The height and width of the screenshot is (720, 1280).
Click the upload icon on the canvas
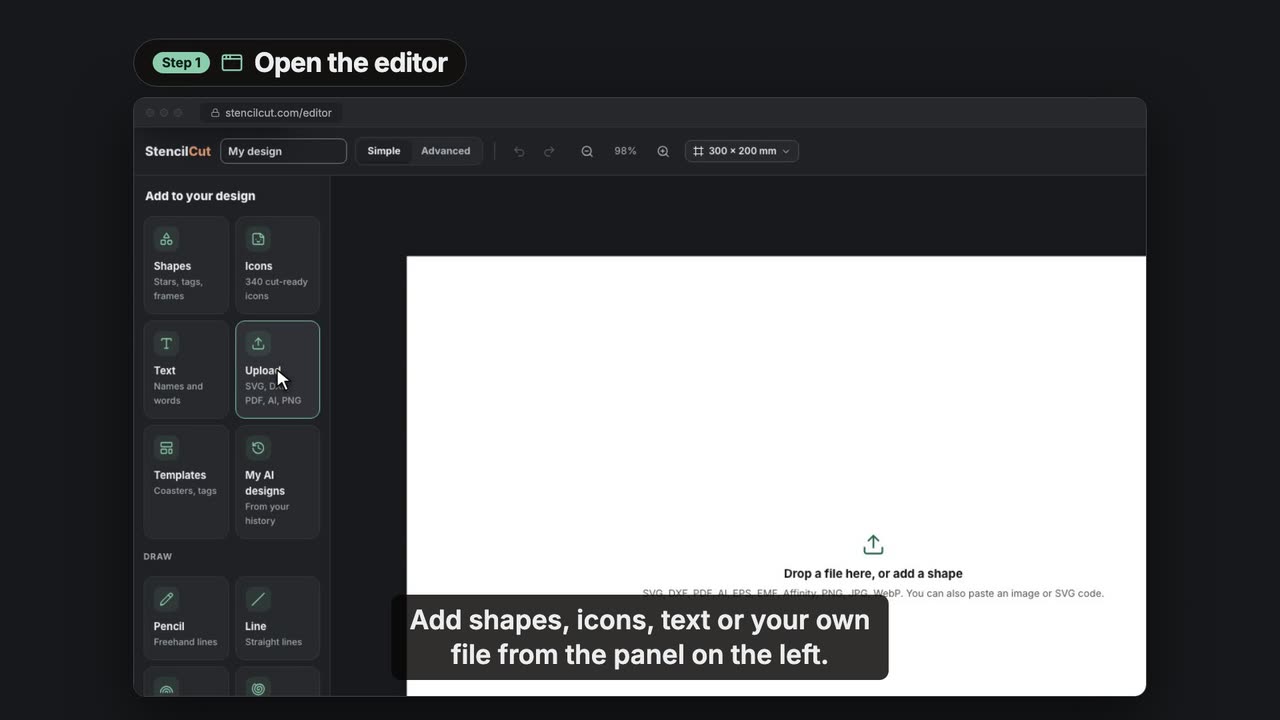873,545
